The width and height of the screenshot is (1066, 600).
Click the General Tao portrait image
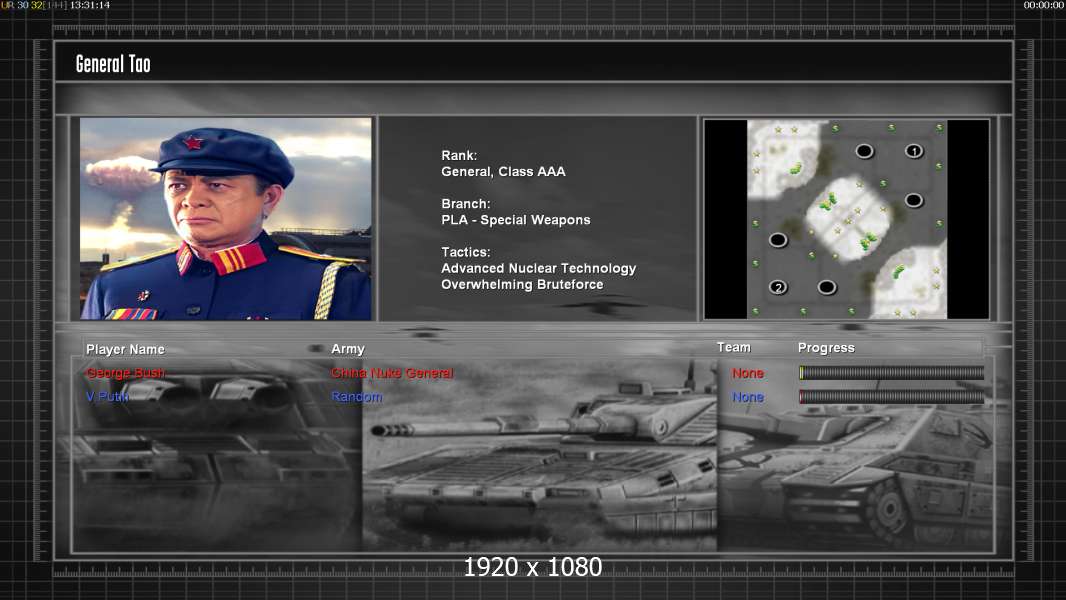pyautogui.click(x=226, y=219)
